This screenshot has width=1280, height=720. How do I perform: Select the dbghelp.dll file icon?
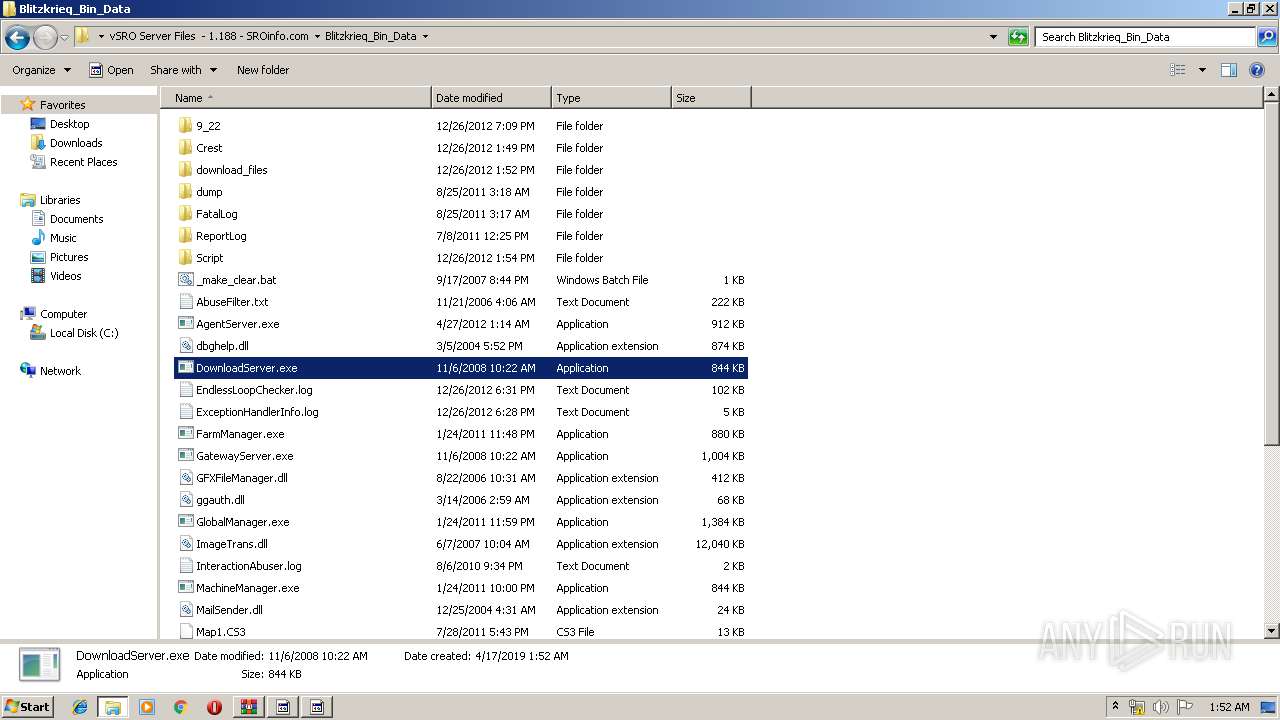pos(185,346)
